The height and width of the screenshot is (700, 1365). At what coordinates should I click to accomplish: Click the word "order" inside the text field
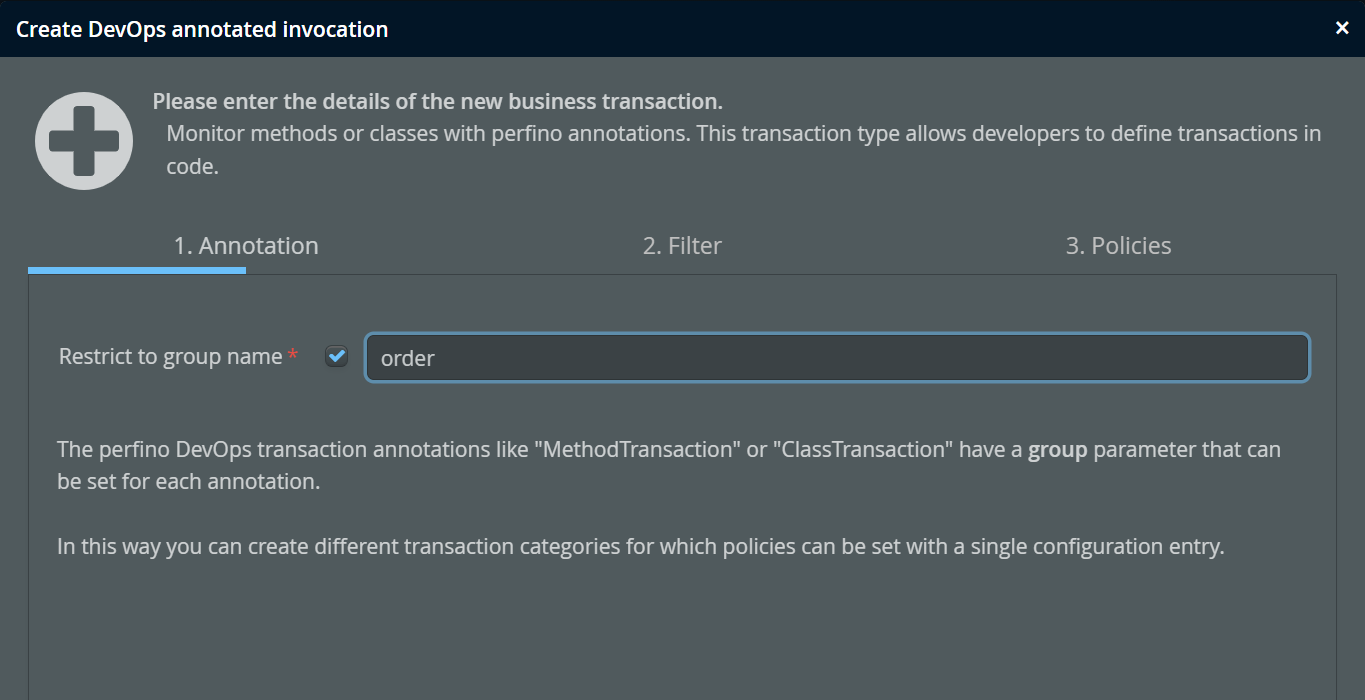pos(408,359)
